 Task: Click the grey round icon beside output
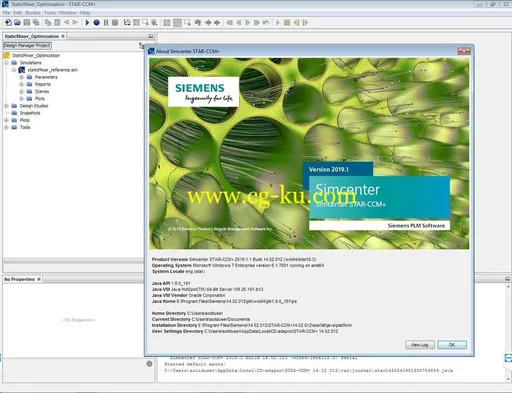tap(149, 364)
